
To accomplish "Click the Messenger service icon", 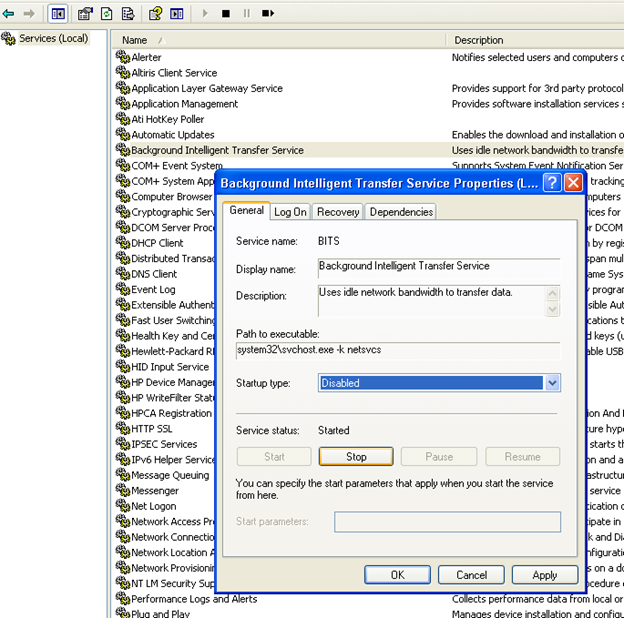I will click(123, 490).
